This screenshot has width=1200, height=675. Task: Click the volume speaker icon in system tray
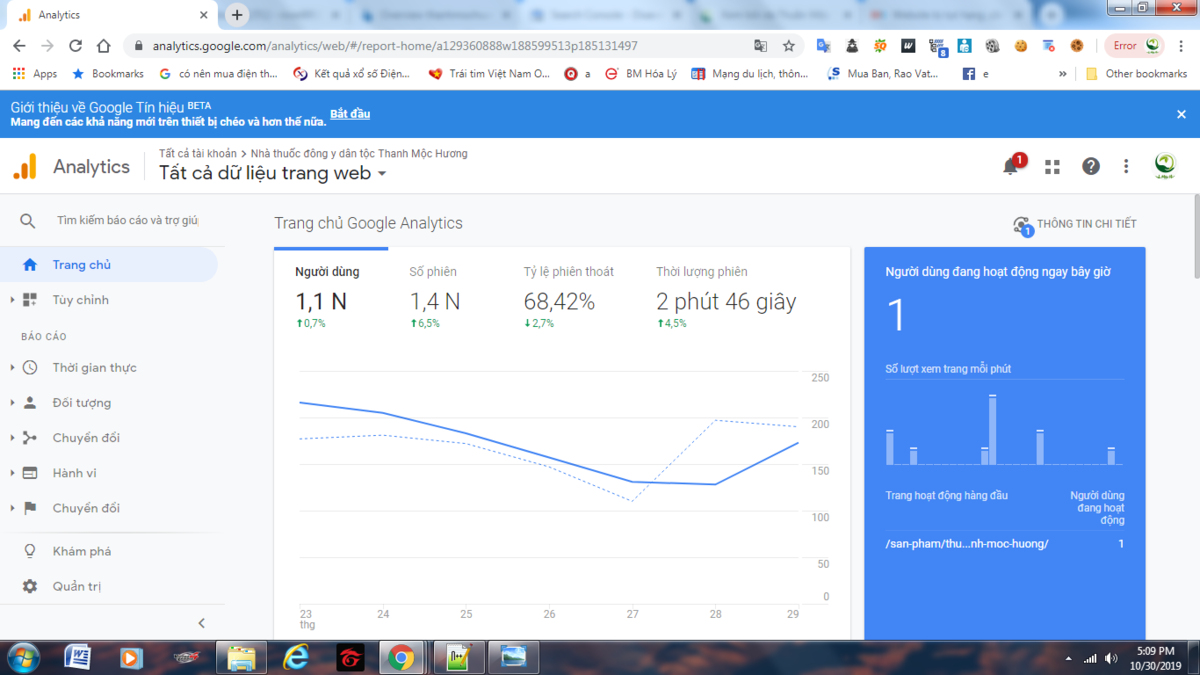(x=1111, y=658)
